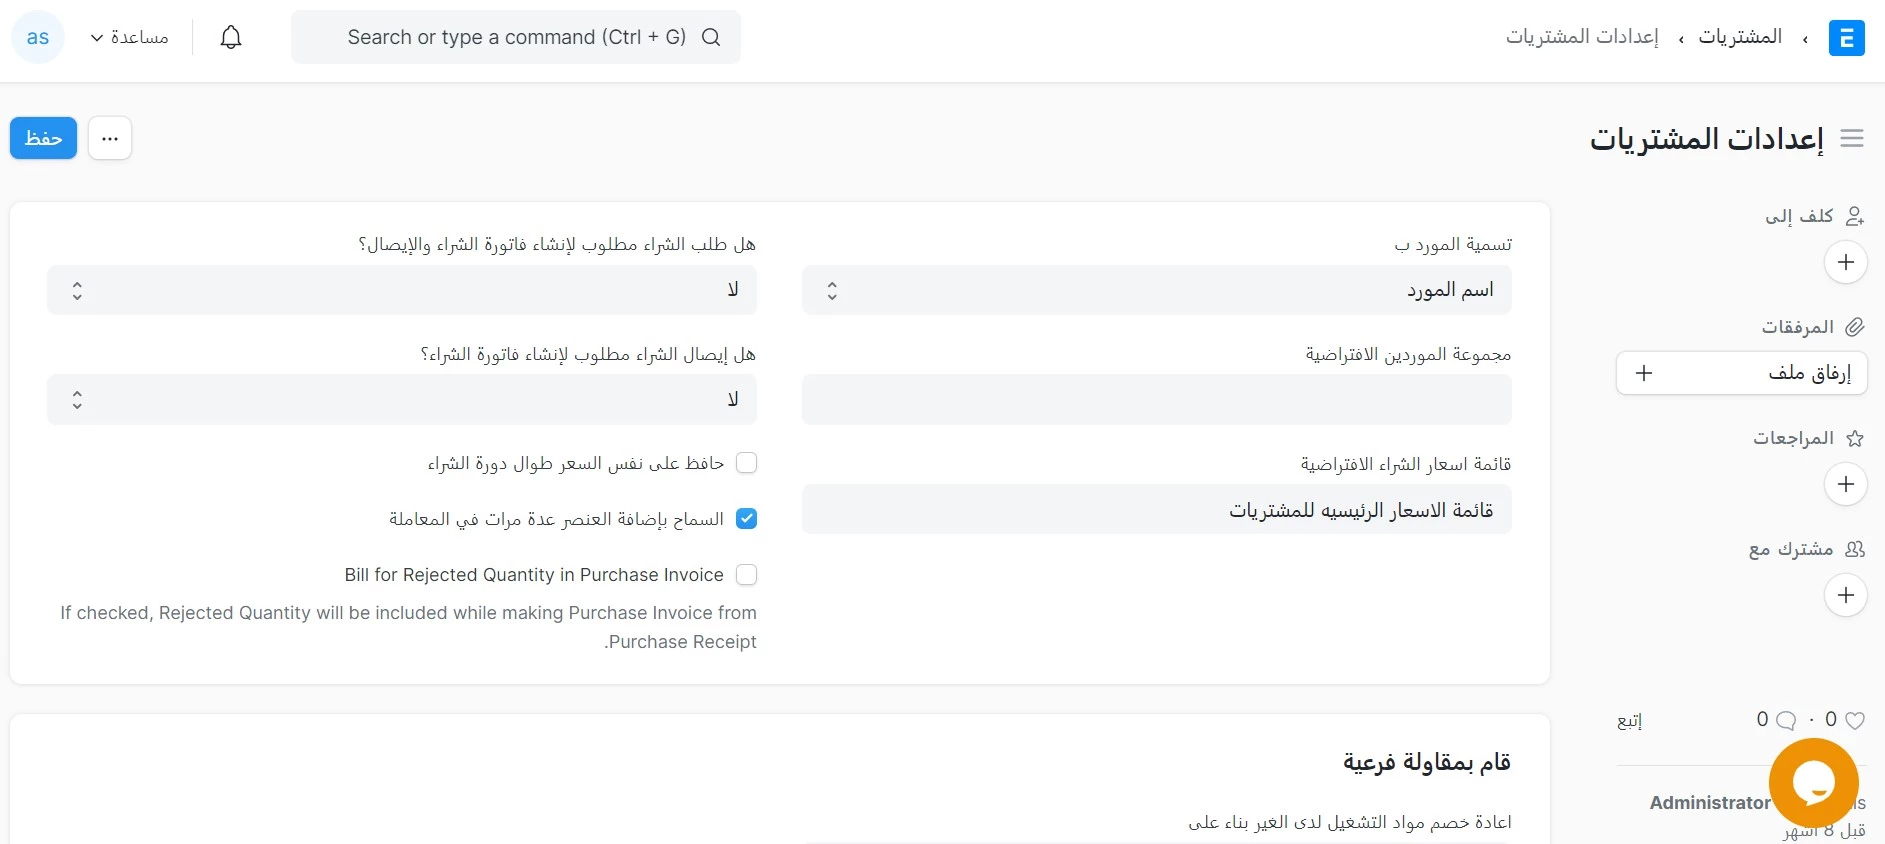Click the like heart icon
Viewport: 1885px width, 844px height.
tap(1855, 720)
